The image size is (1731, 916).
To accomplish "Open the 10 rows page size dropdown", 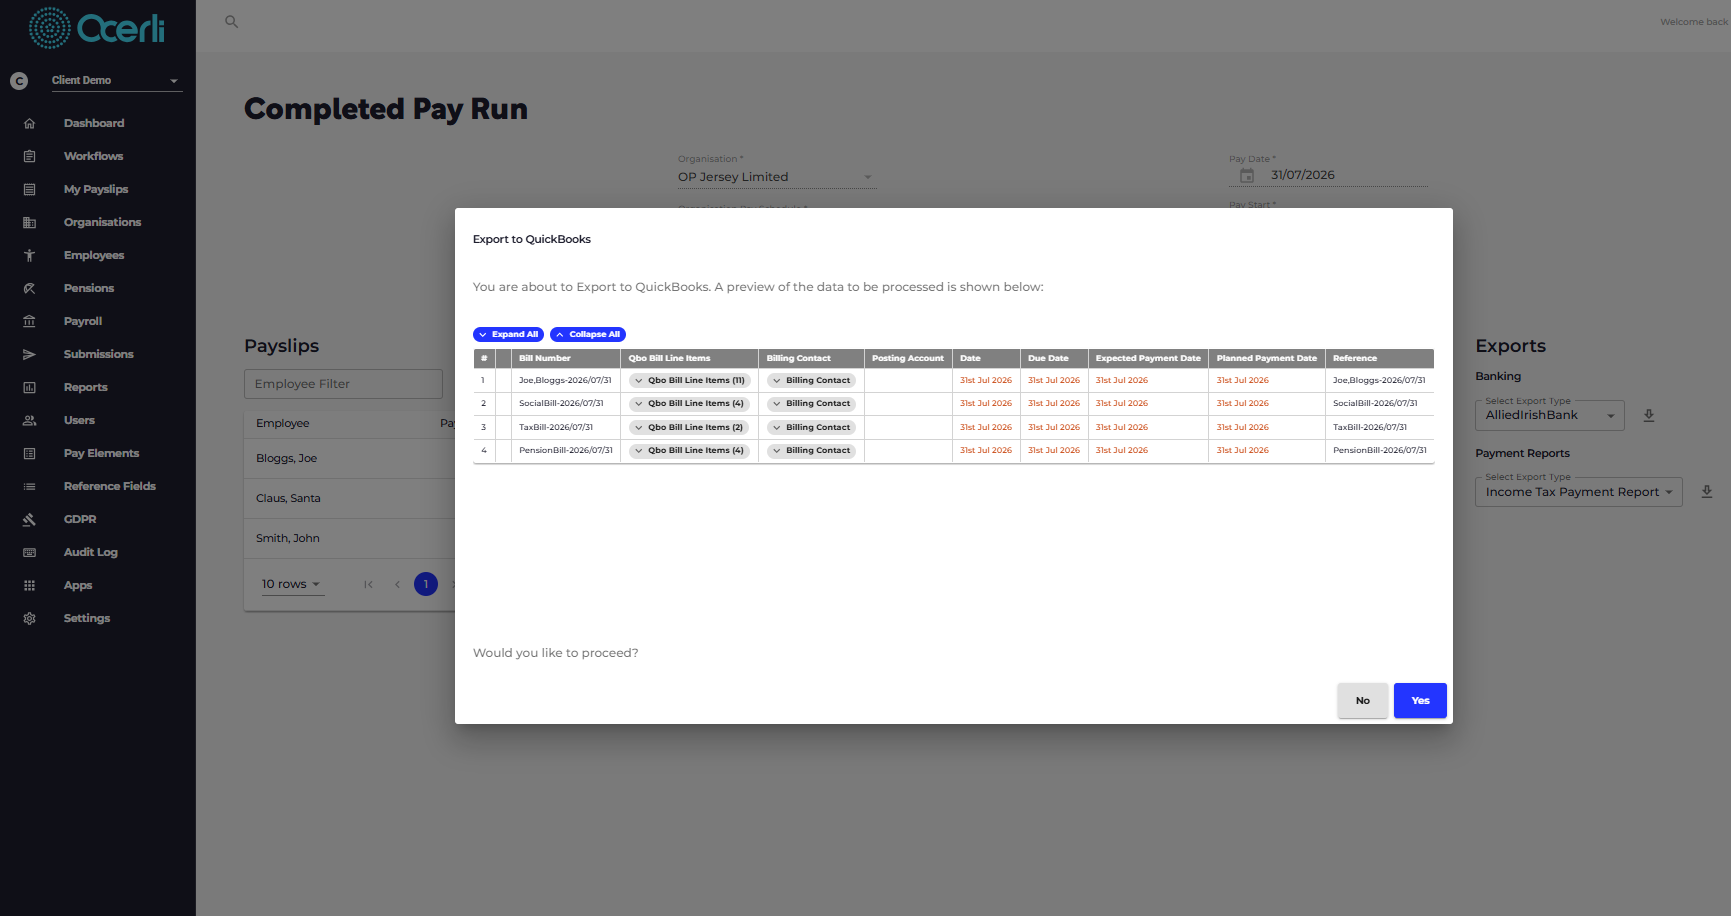I will (x=292, y=584).
